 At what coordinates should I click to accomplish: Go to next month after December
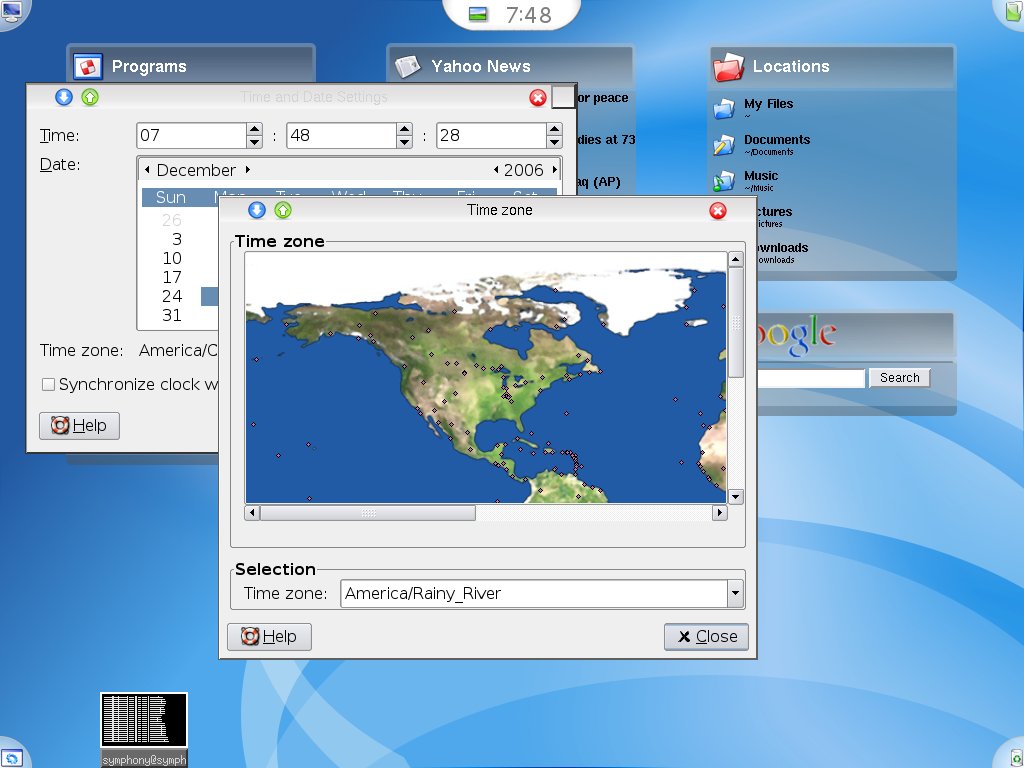point(248,170)
